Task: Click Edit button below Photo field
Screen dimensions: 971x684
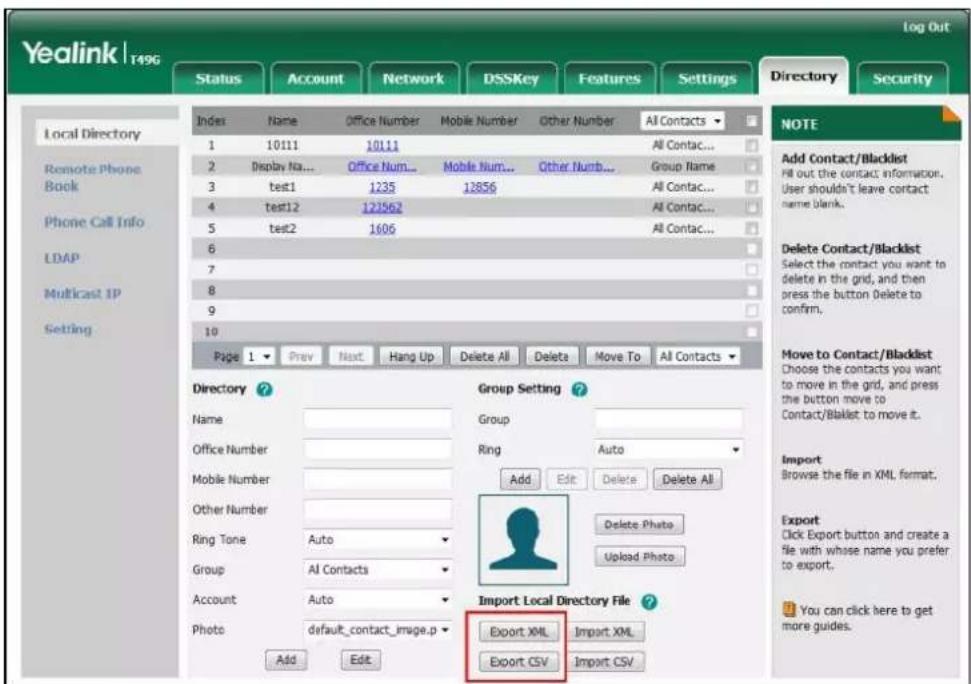Action: tap(360, 660)
